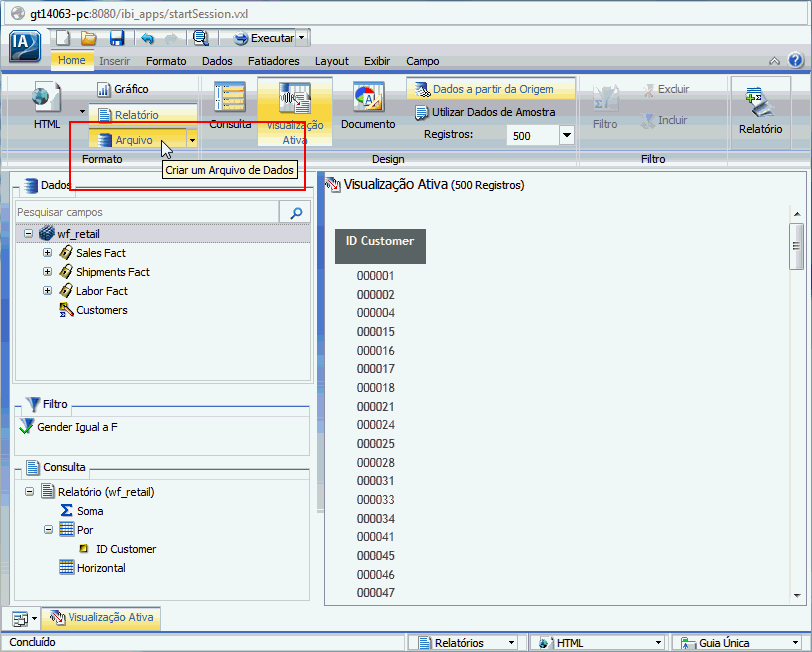Image resolution: width=812 pixels, height=652 pixels.
Task: Open the Exibir ribbon tab
Action: click(x=376, y=61)
